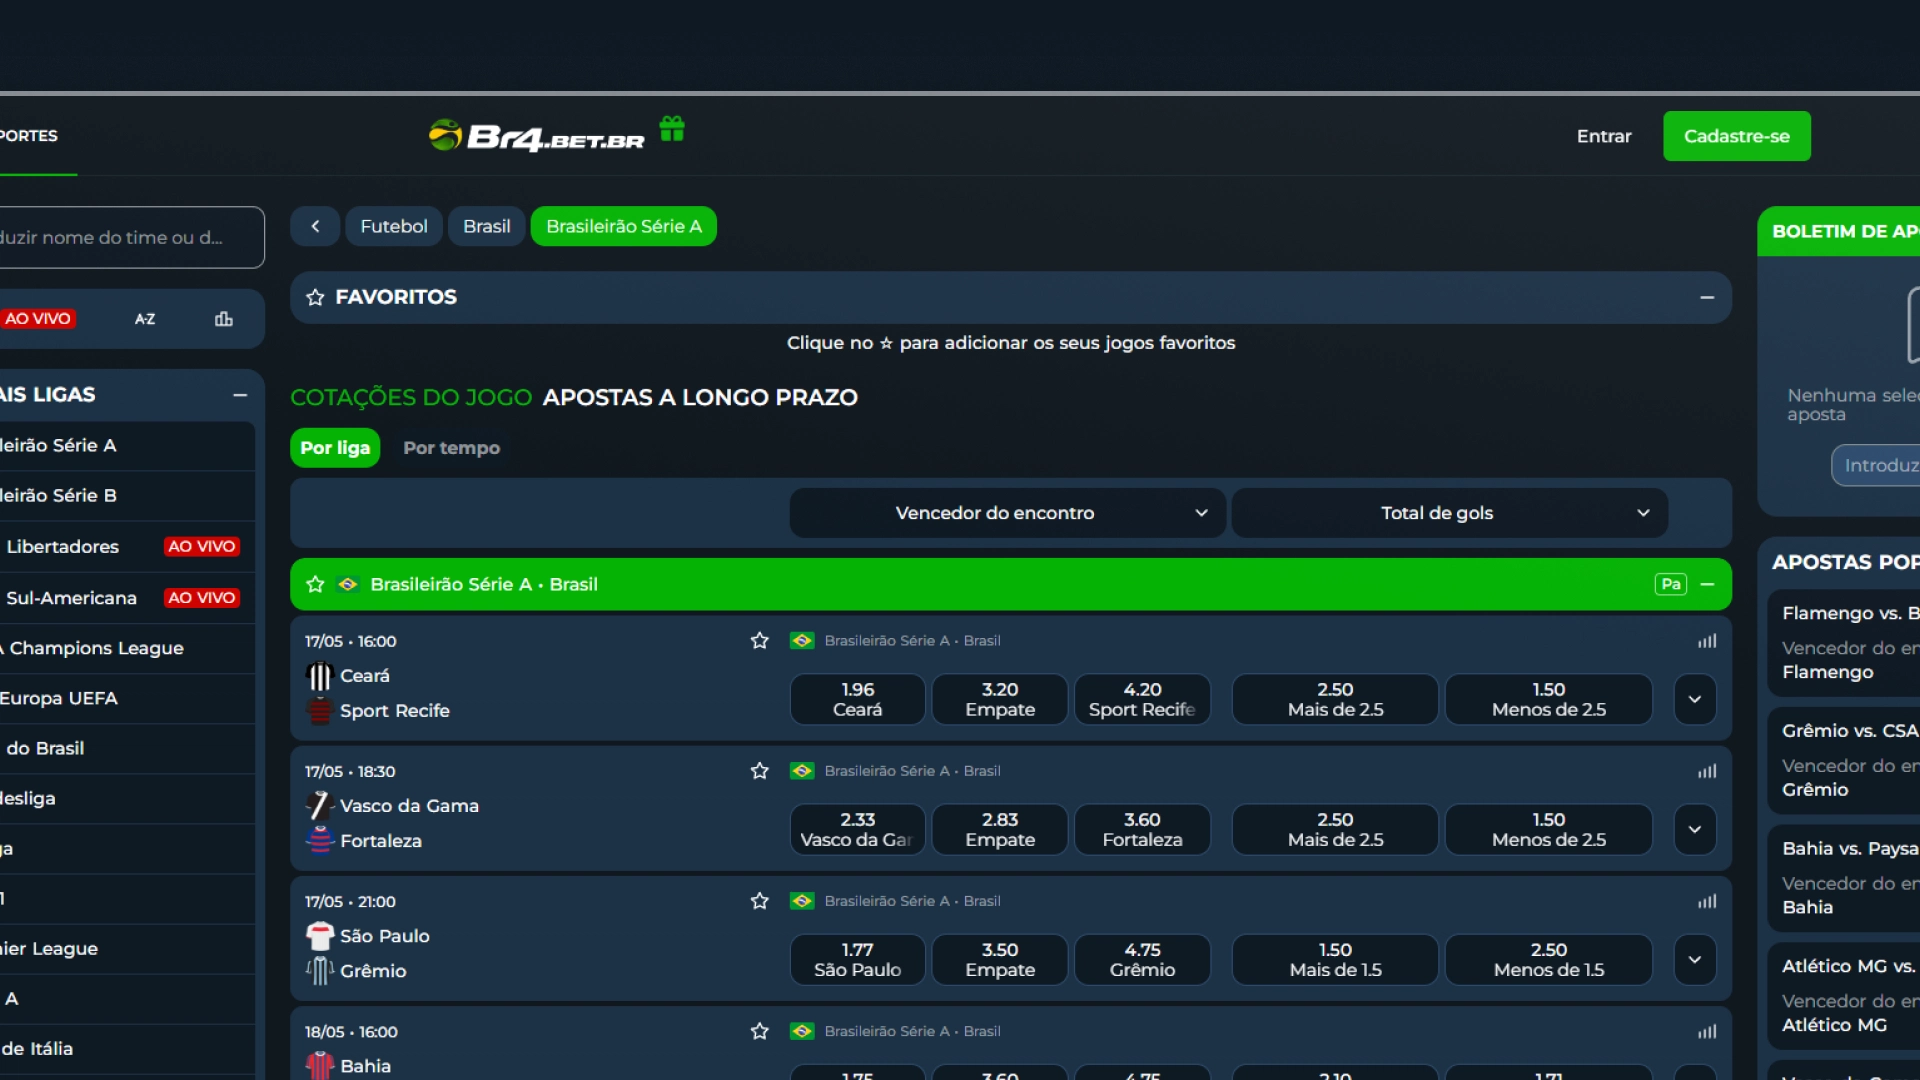Click the green gift box icon

(x=672, y=129)
